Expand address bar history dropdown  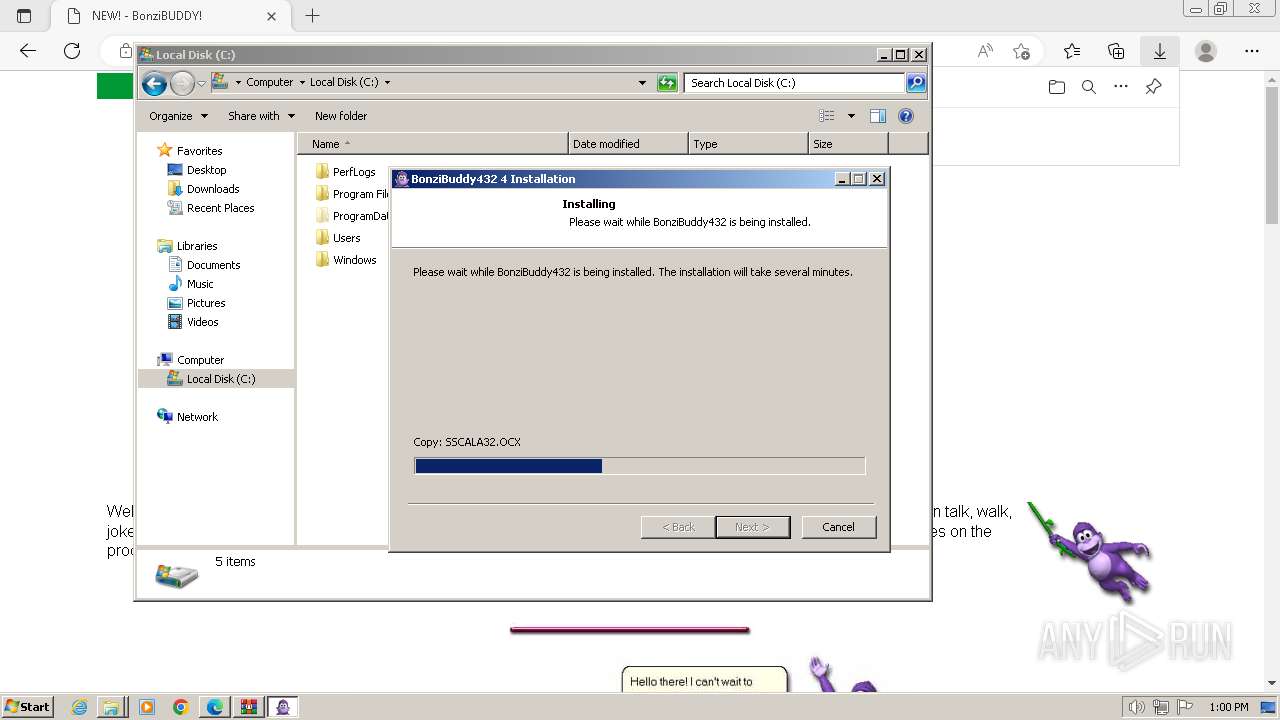[x=642, y=83]
